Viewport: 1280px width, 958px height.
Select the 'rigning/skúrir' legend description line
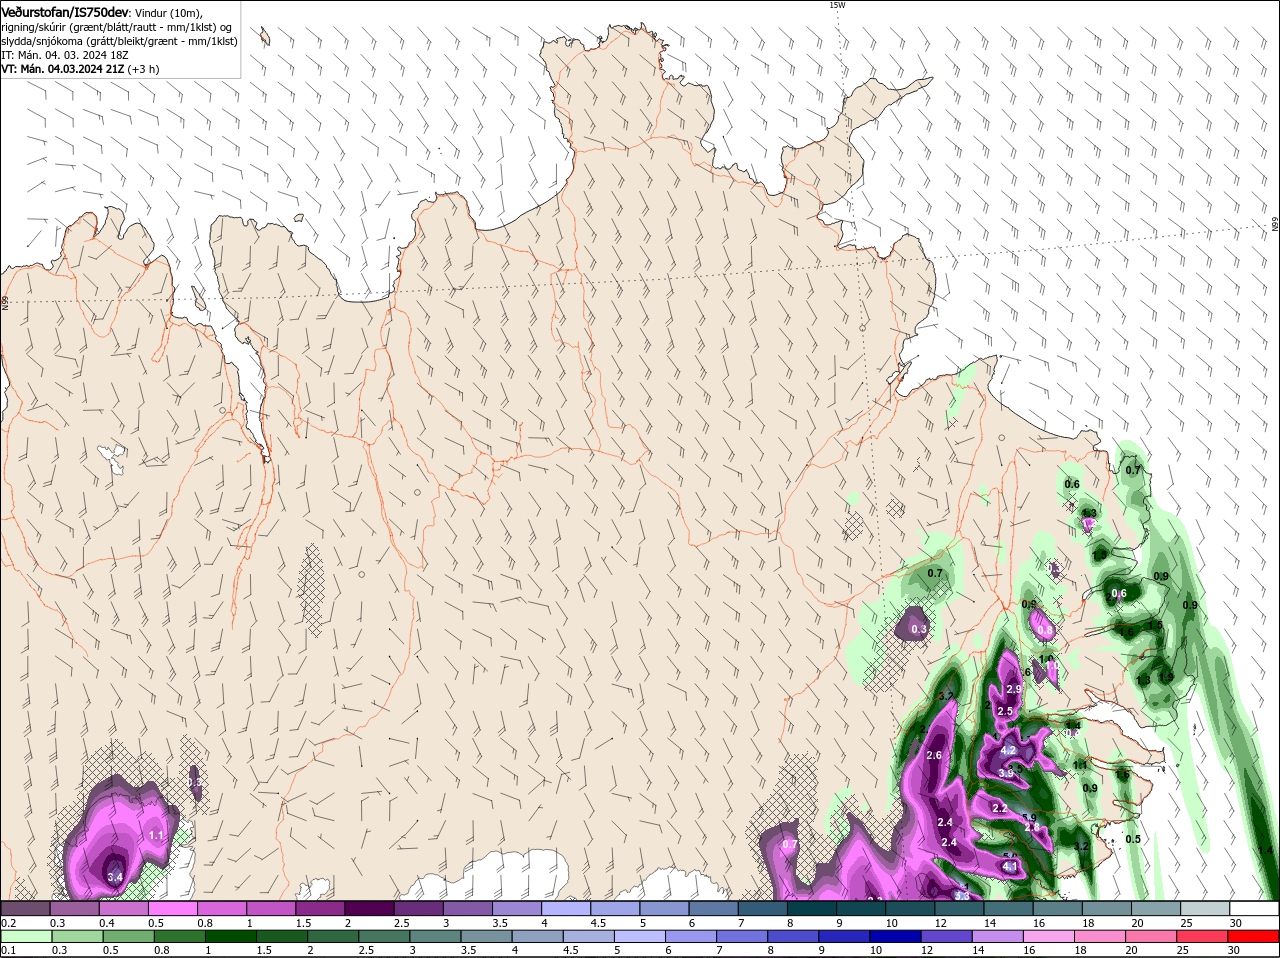click(x=117, y=27)
